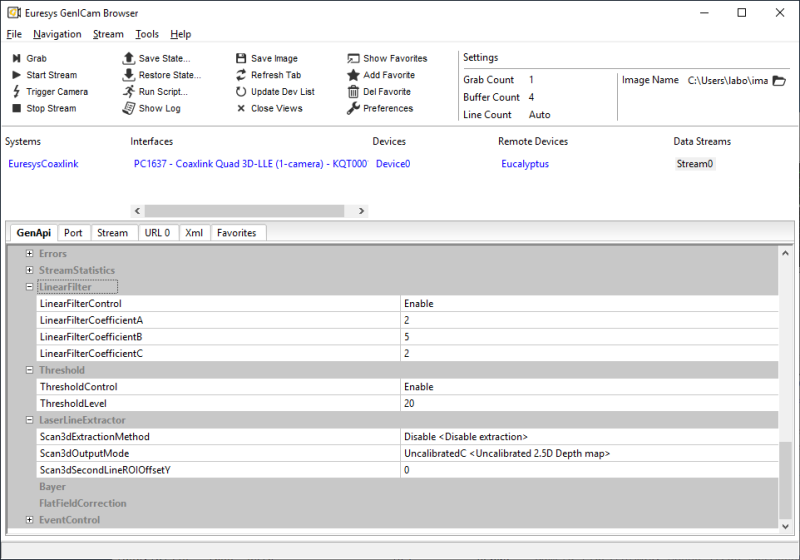Open Scan3dOutputMode value dropdown
This screenshot has width=800, height=560.
[589, 453]
